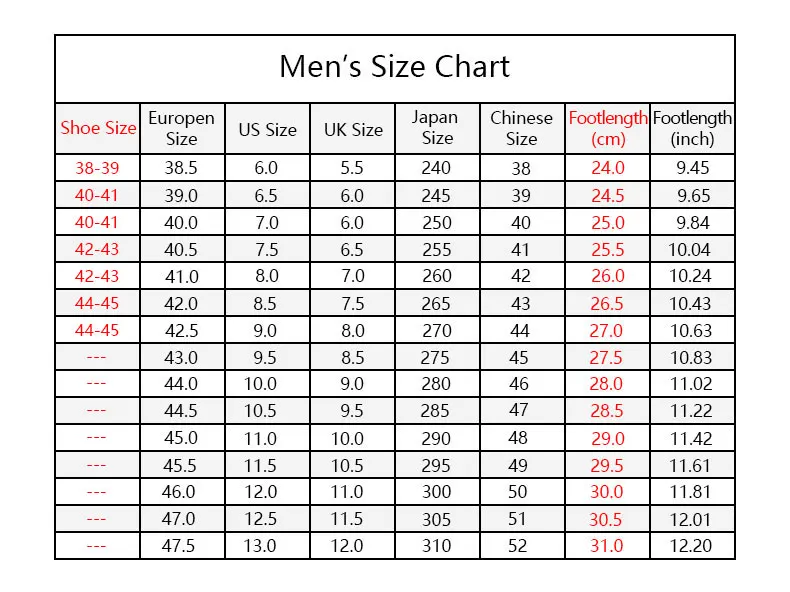Image resolution: width=790 pixels, height=592 pixels.
Task: Click the UK Size column header
Action: 353,129
